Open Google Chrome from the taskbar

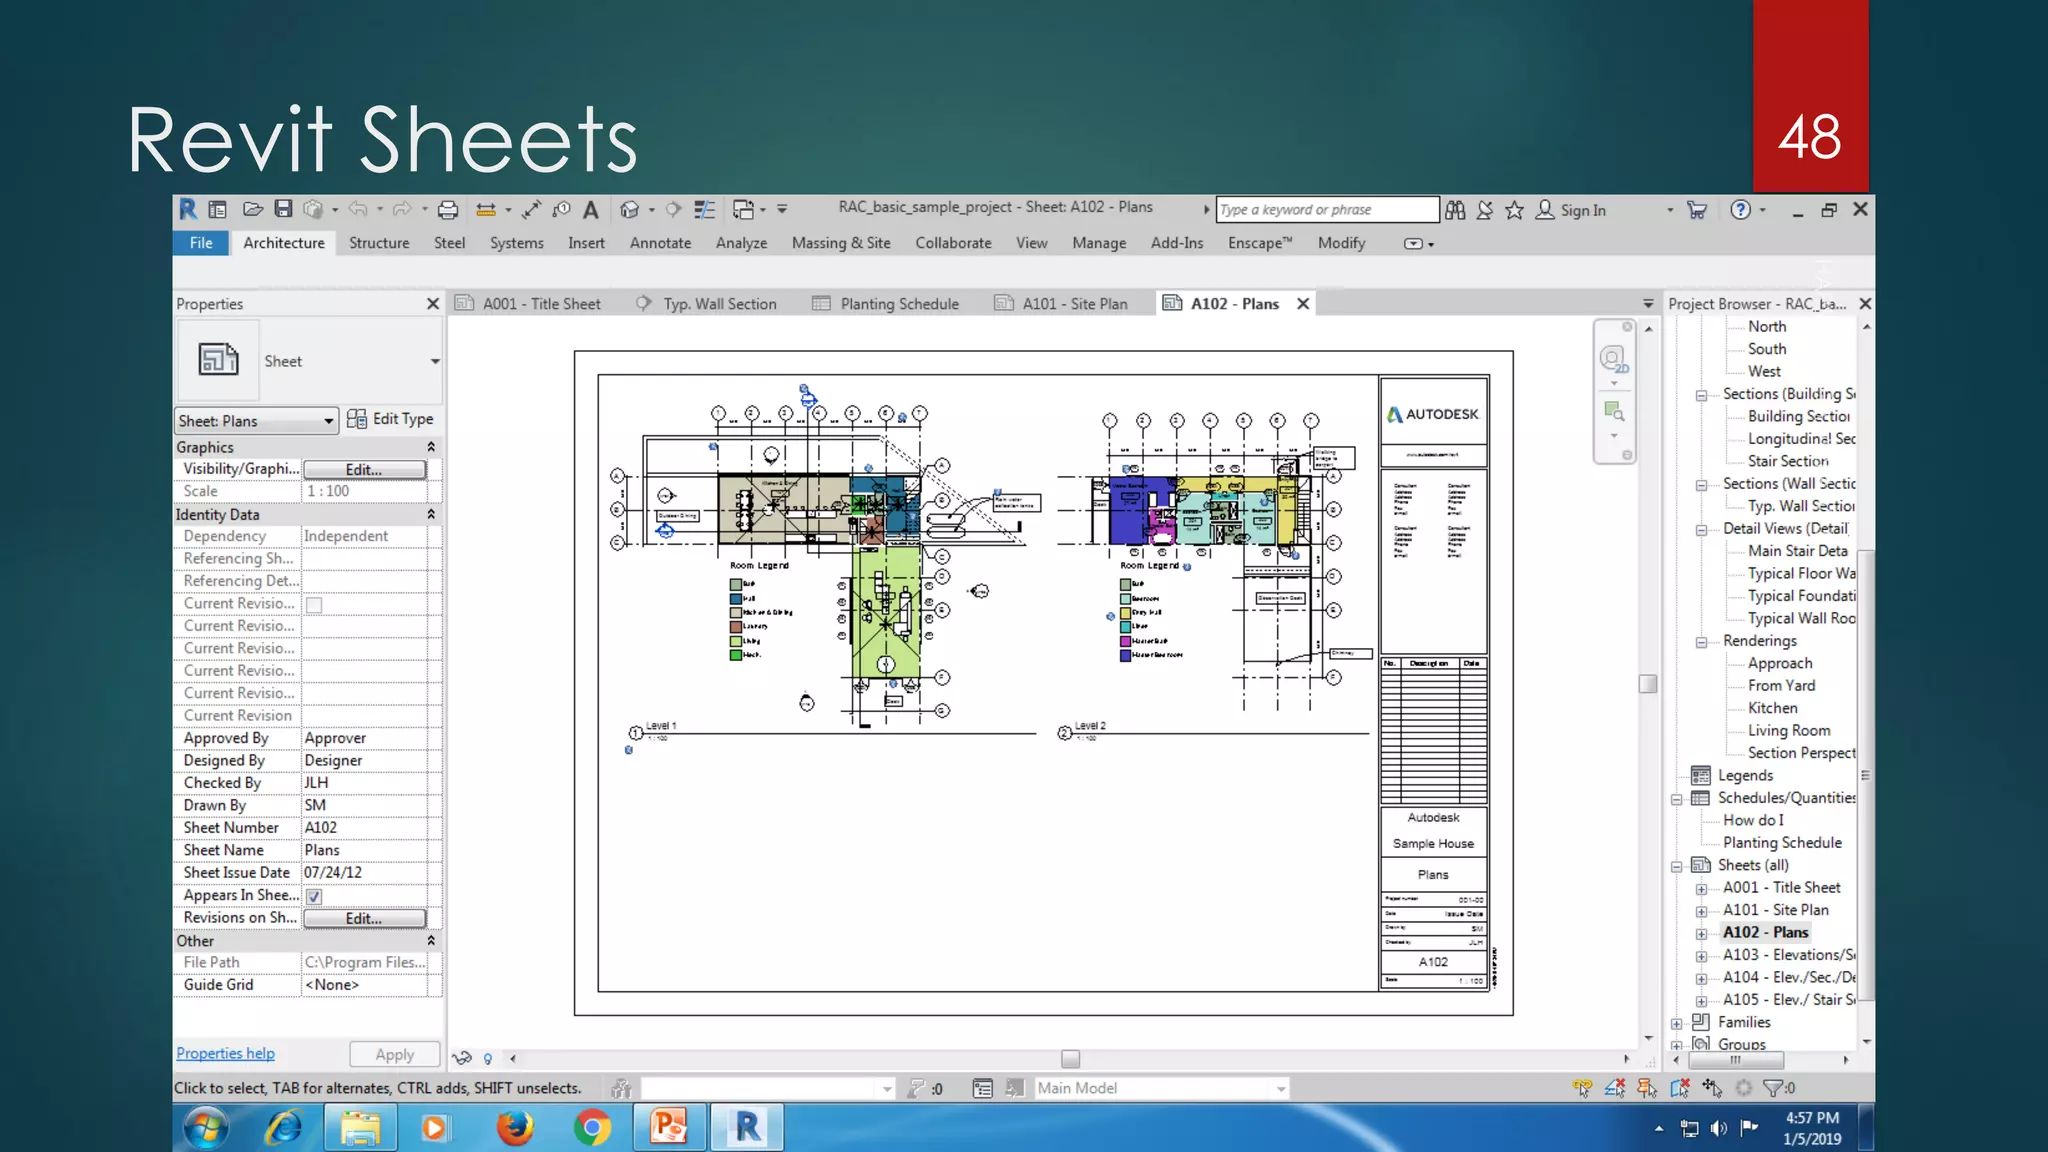pos(592,1128)
